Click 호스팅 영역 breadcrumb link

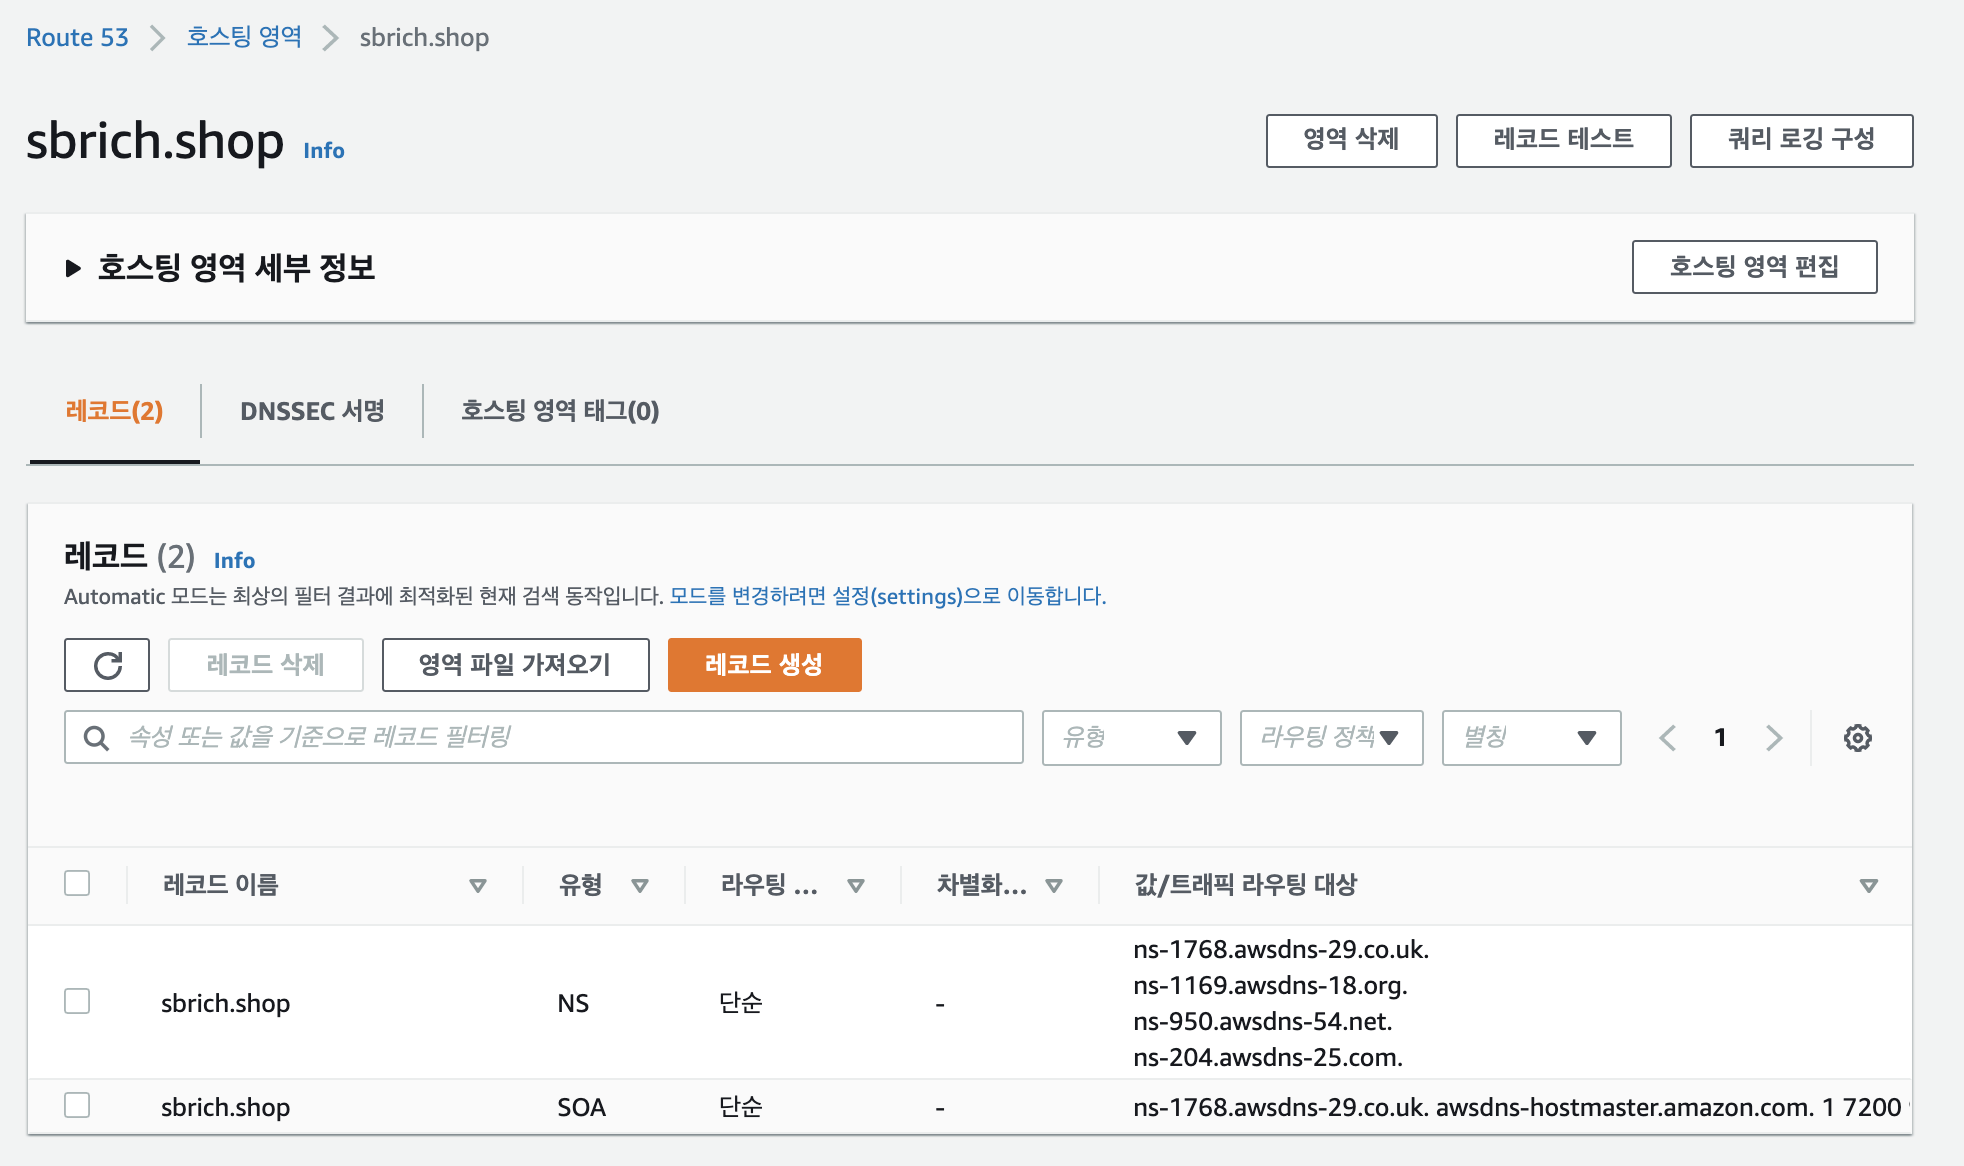point(244,38)
